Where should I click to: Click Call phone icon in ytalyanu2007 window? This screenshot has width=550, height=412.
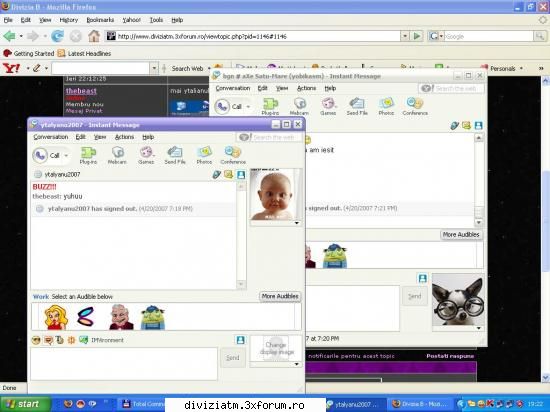[x=40, y=155]
